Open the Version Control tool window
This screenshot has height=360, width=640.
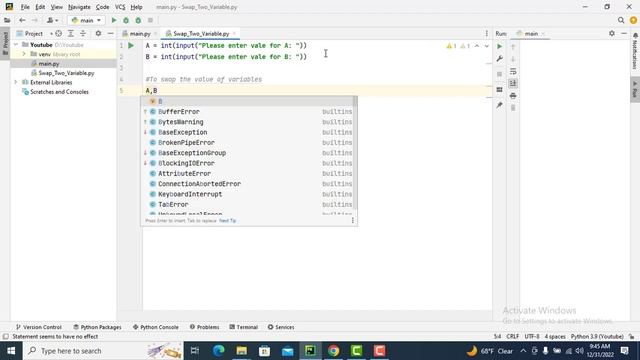(38, 327)
